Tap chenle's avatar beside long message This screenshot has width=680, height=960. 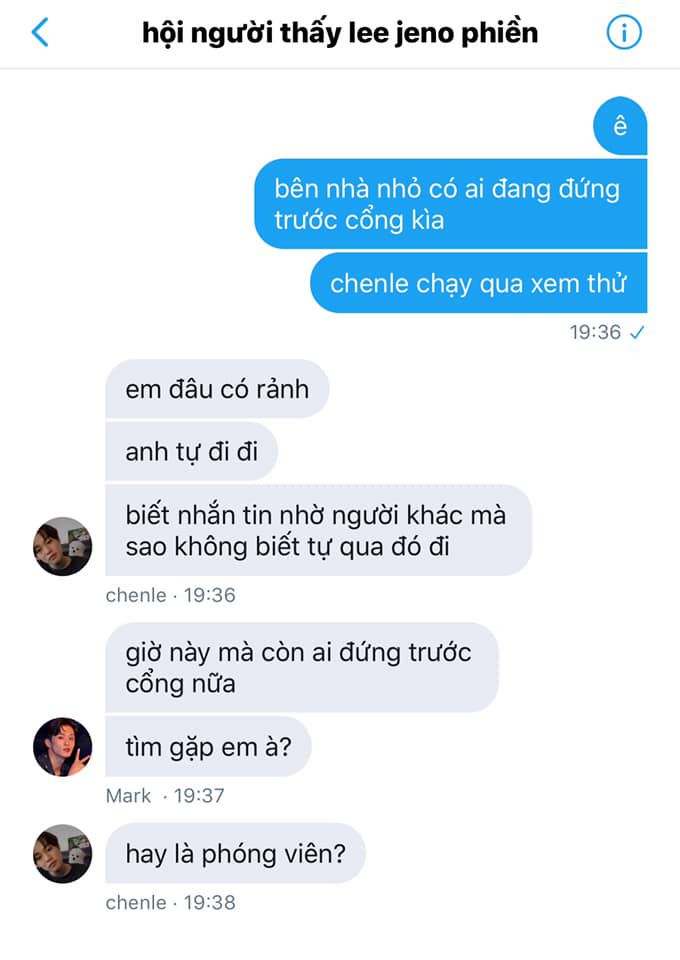coord(62,546)
